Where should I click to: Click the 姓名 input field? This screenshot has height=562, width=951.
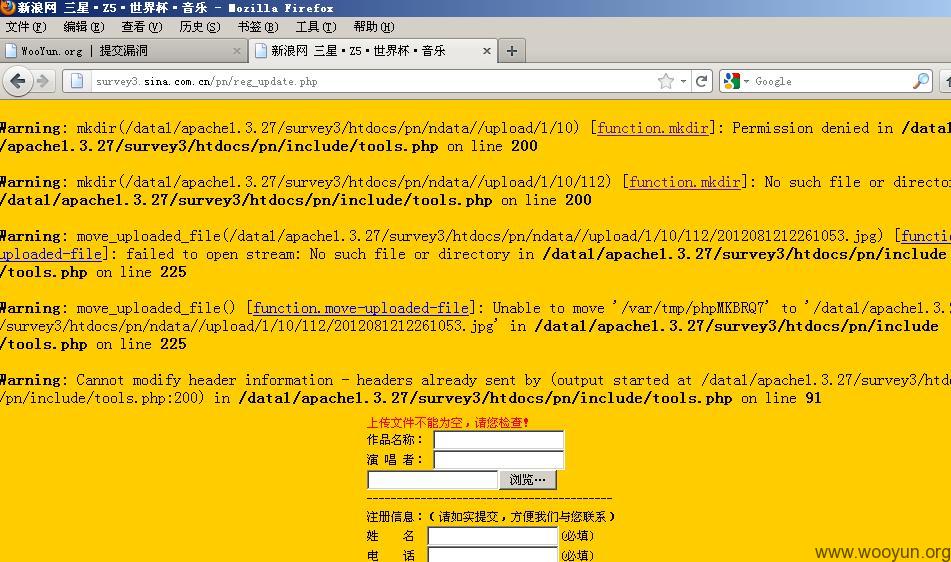coord(492,536)
